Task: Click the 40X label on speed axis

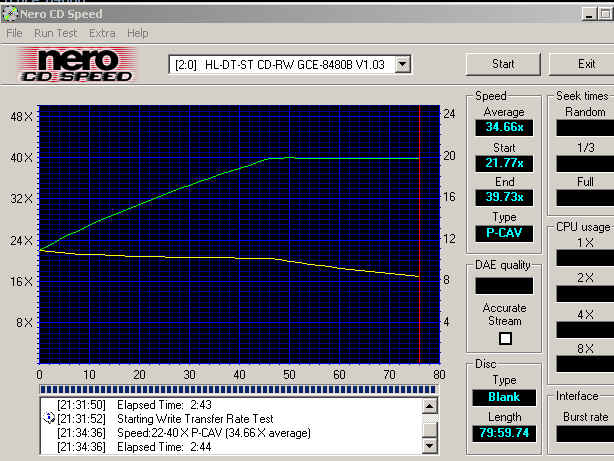Action: 22,158
